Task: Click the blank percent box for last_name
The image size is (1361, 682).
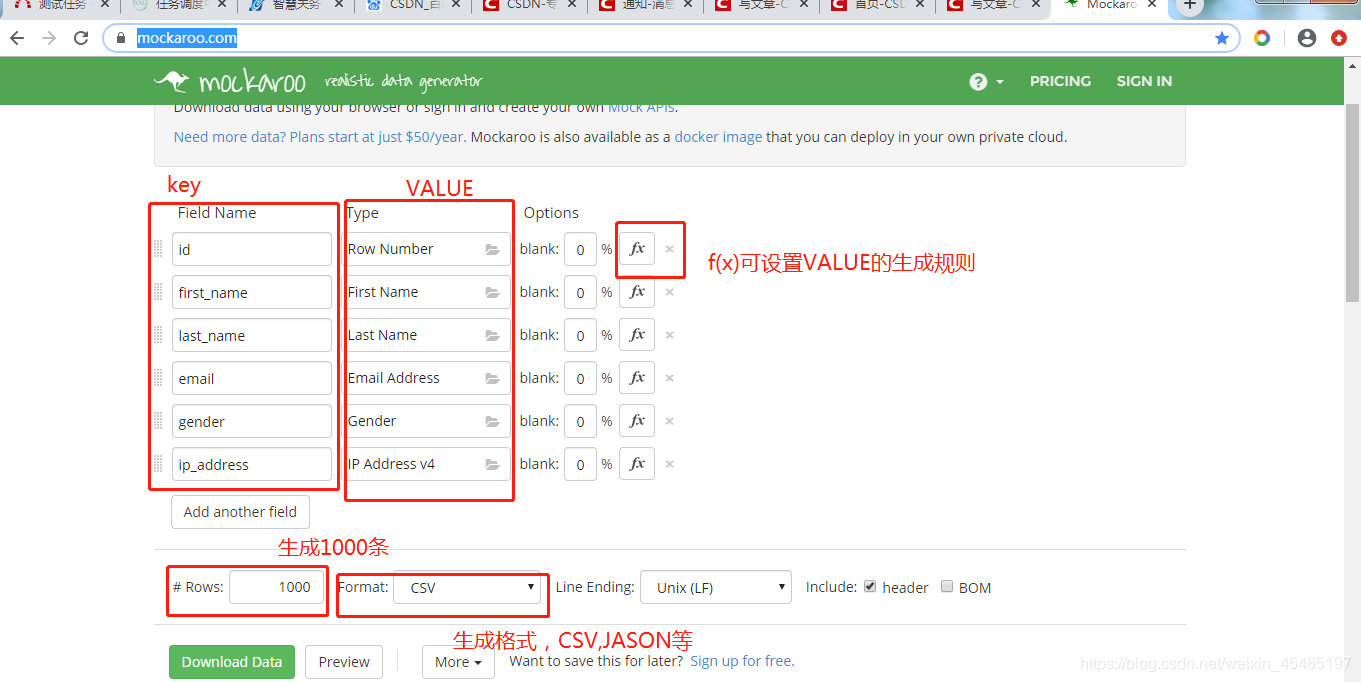Action: pos(580,335)
